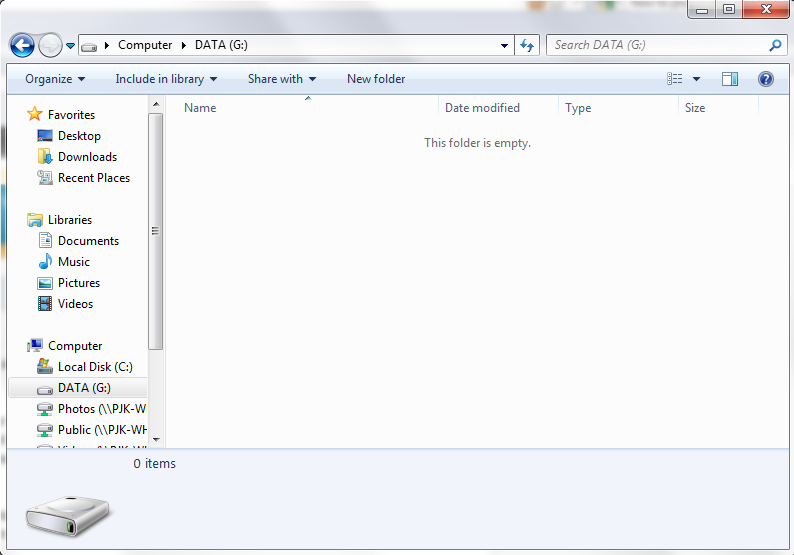The height and width of the screenshot is (555, 794).
Task: Open recent pages dropdown arrow
Action: tap(70, 46)
